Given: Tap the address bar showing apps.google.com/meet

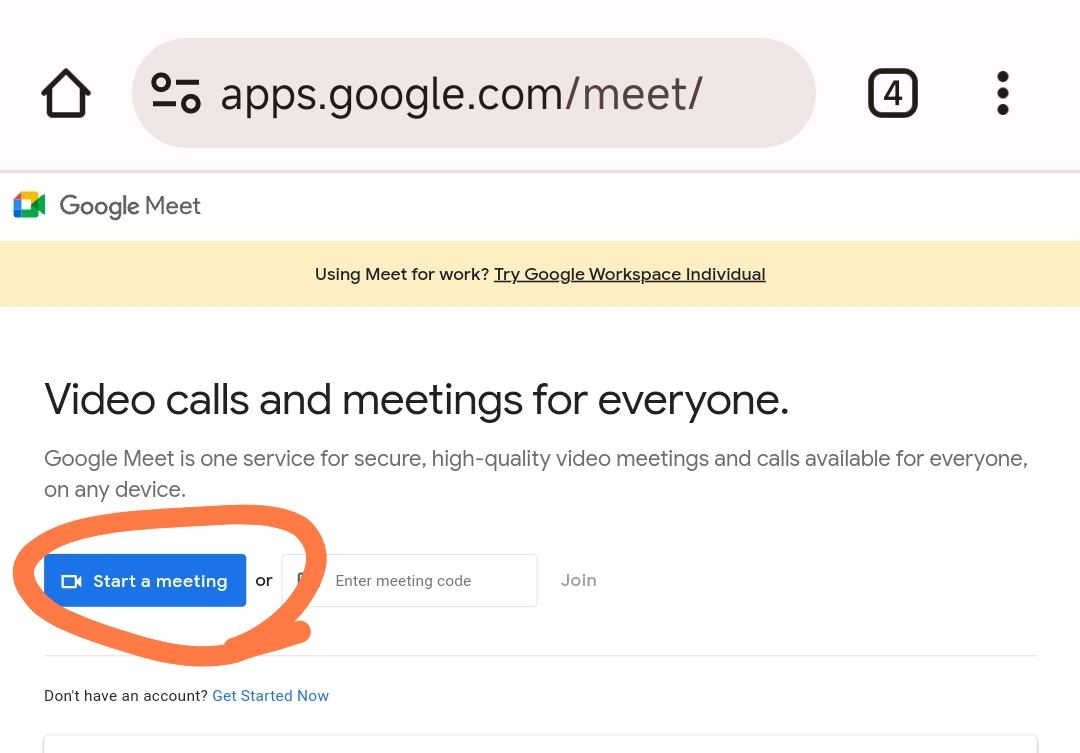Looking at the screenshot, I should (x=474, y=92).
